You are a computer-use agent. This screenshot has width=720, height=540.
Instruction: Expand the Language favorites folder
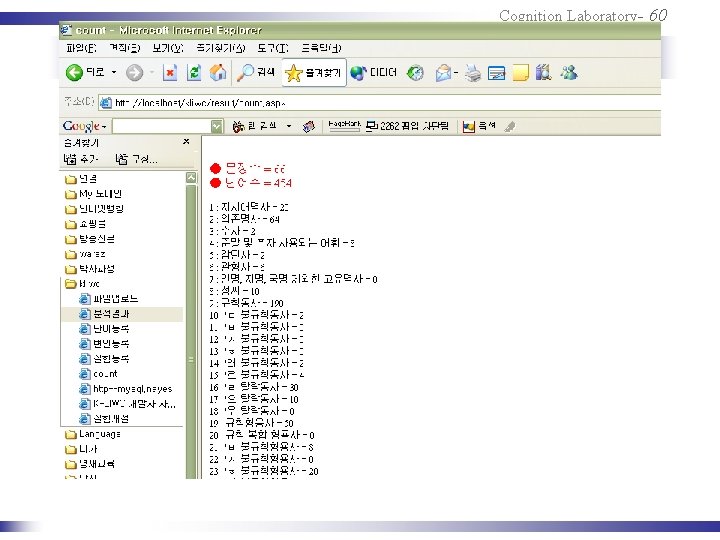[x=93, y=434]
